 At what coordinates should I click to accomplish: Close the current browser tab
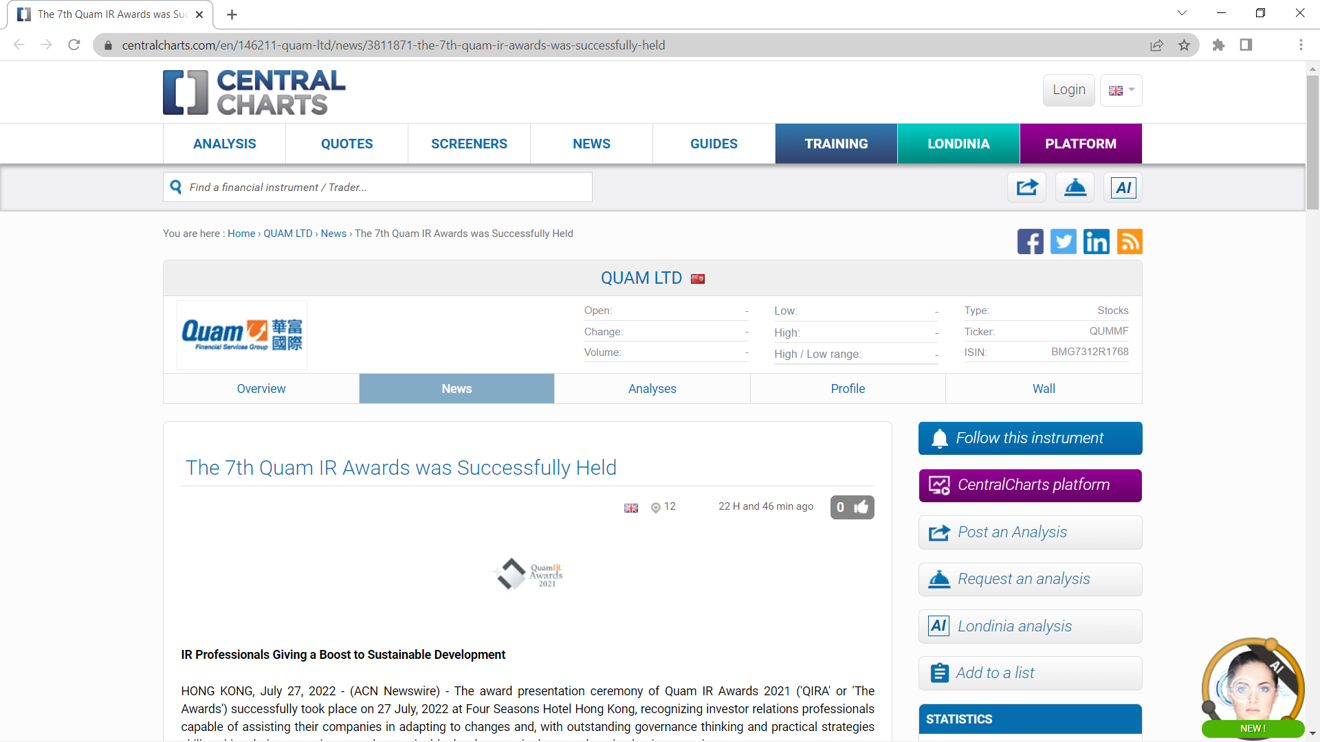click(199, 14)
